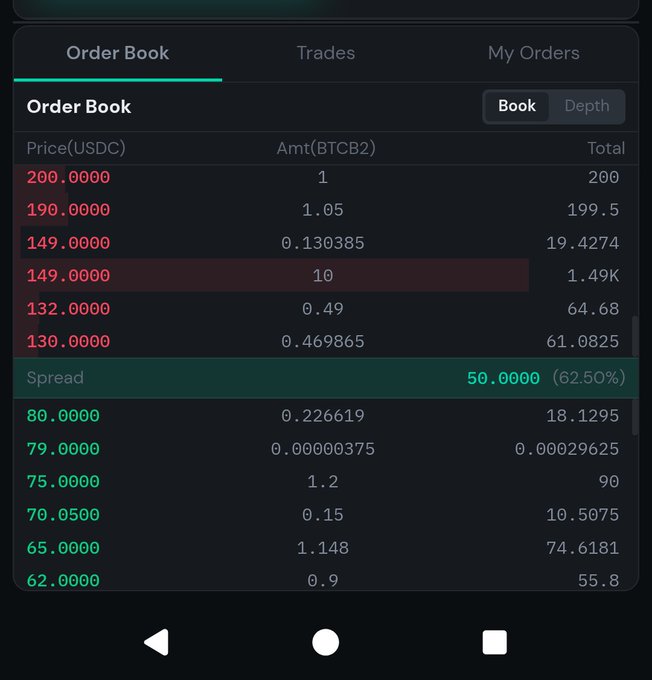The width and height of the screenshot is (652, 680).
Task: Click the total 0.00029625
Action: (567, 449)
